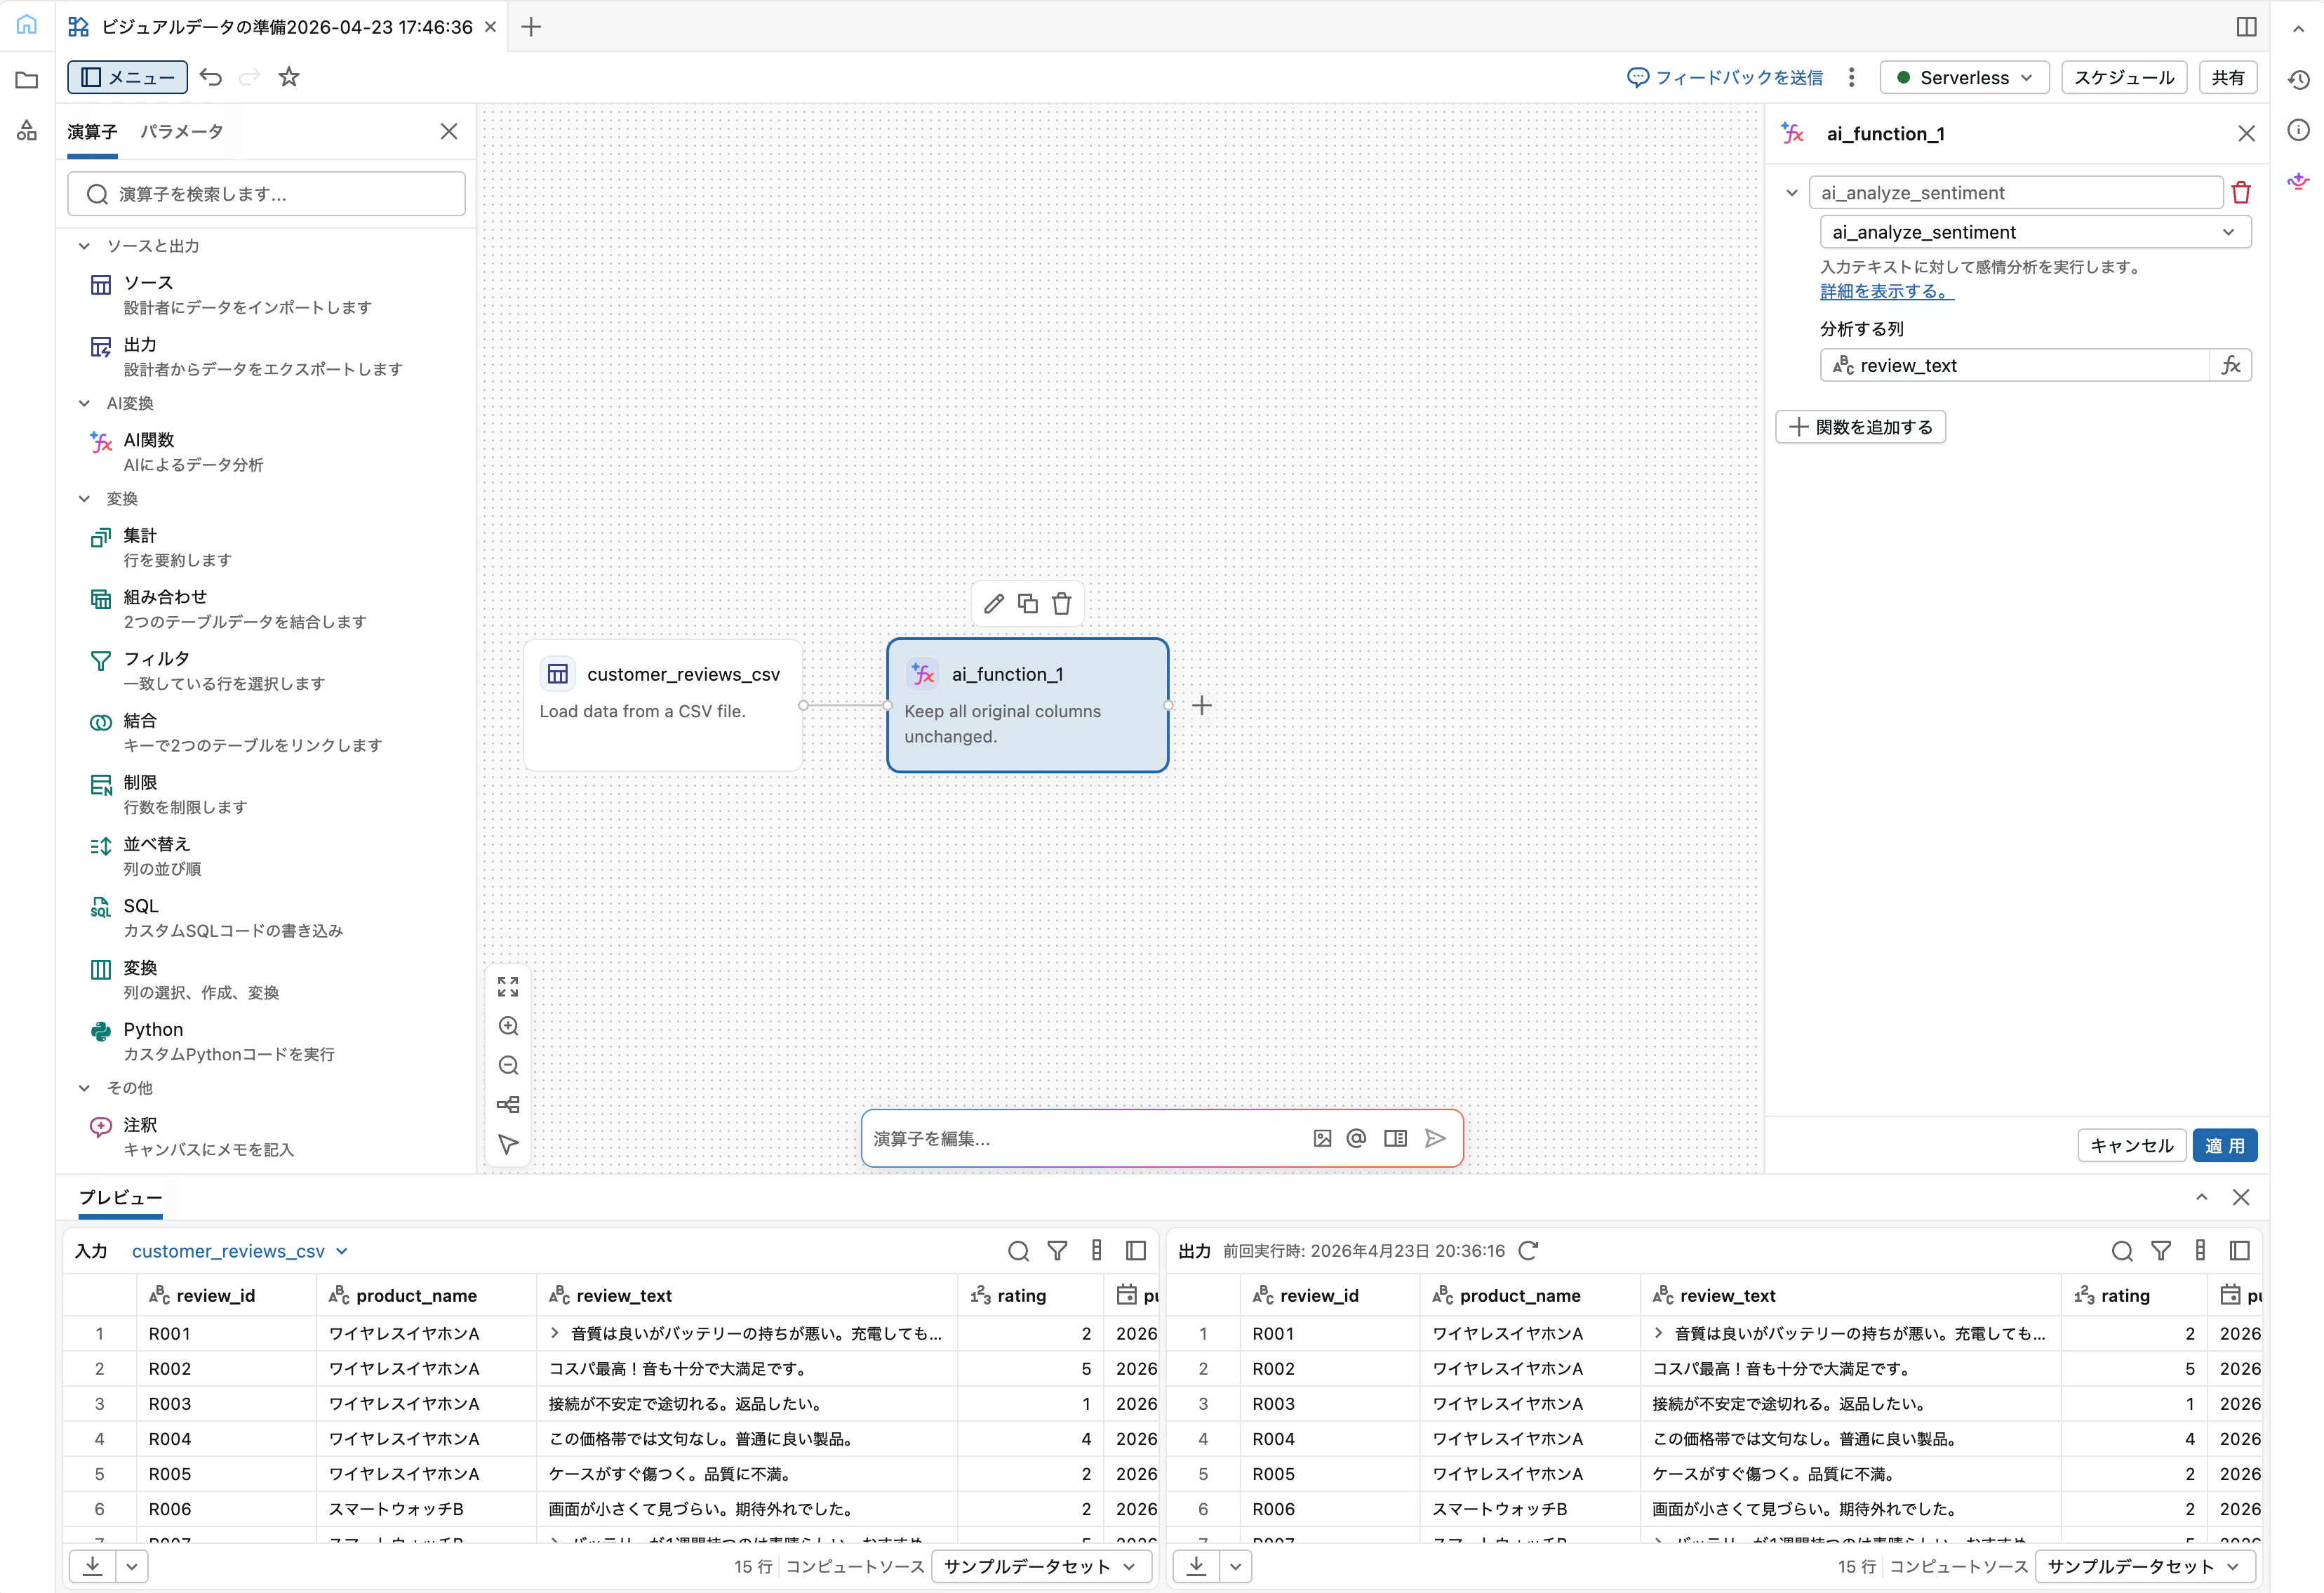This screenshot has height=1593, width=2324.
Task: Star this pipeline with the favorite icon
Action: 289,77
